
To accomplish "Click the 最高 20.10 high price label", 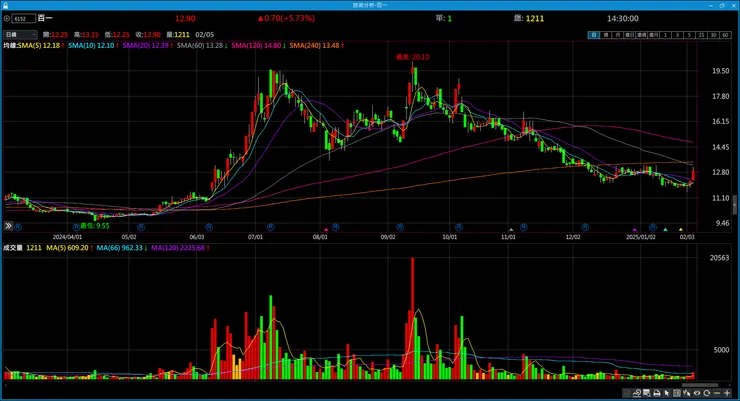I will click(x=412, y=57).
